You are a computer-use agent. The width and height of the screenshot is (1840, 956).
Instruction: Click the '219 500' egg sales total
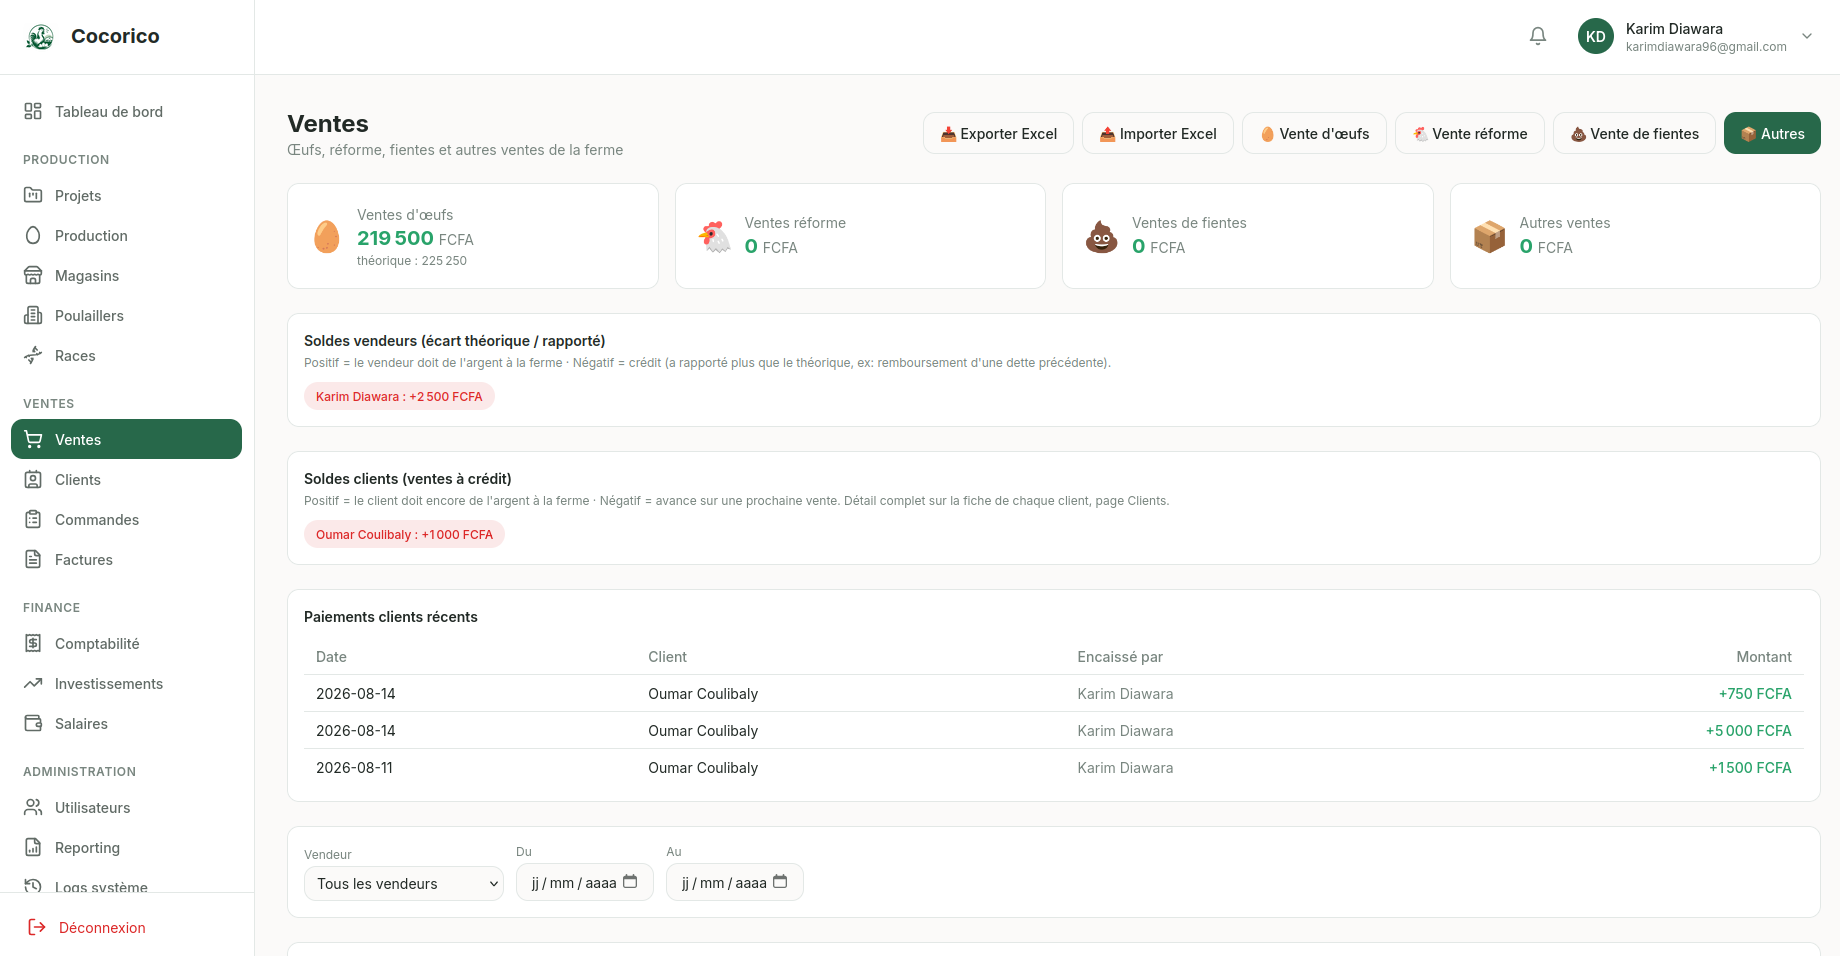click(x=395, y=238)
